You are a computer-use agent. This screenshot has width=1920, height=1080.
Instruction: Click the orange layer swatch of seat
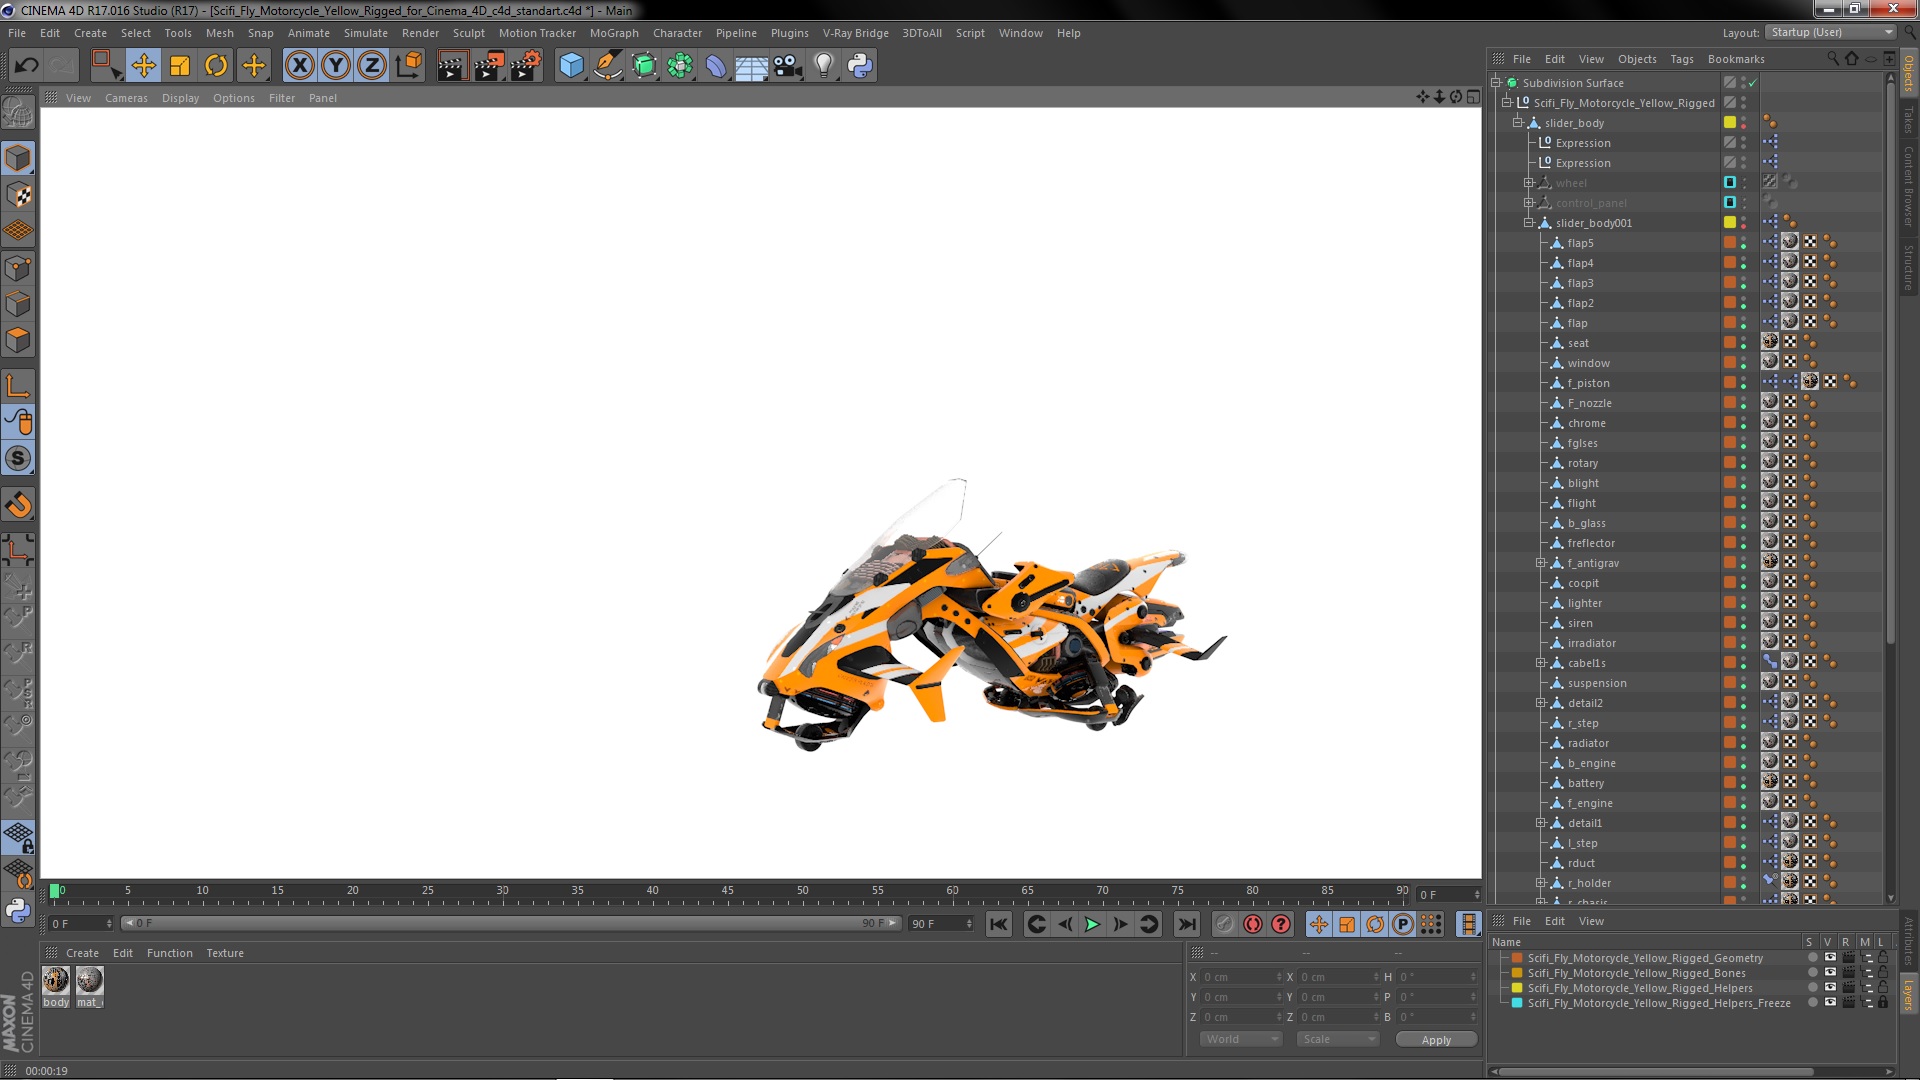[1729, 343]
